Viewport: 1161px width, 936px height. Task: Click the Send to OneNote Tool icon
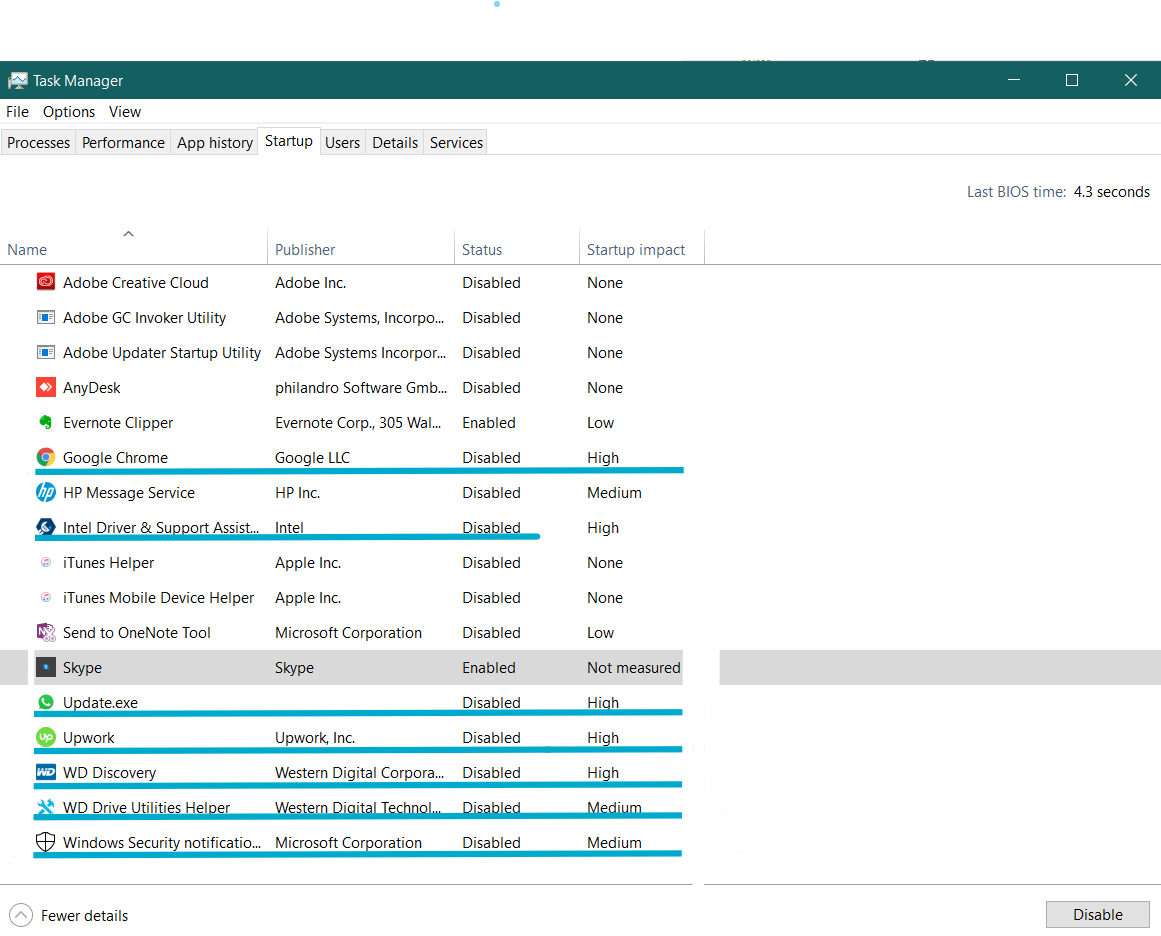[45, 632]
